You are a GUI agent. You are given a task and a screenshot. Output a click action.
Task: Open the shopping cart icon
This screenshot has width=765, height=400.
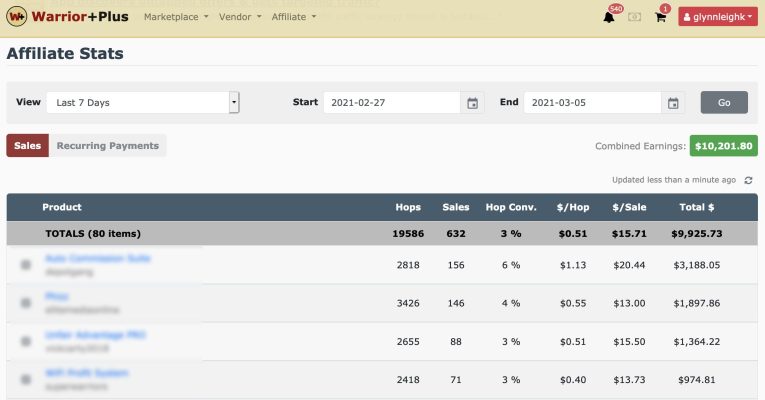point(661,18)
